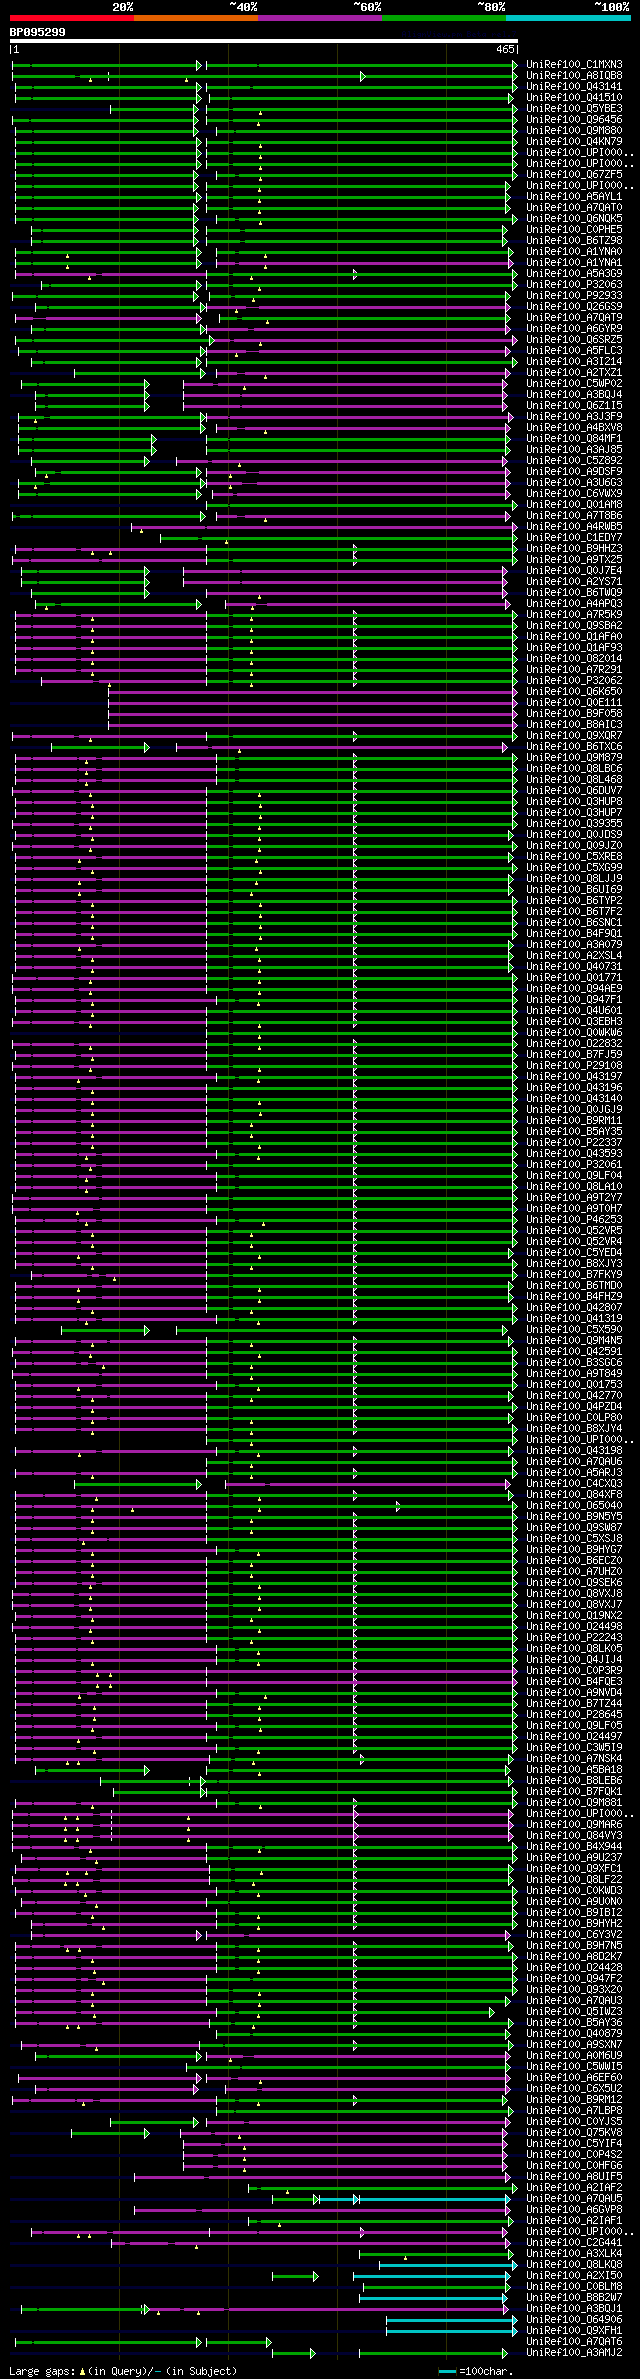
Task: Select label UniRef100_Q9LF04
Action: (x=574, y=1175)
